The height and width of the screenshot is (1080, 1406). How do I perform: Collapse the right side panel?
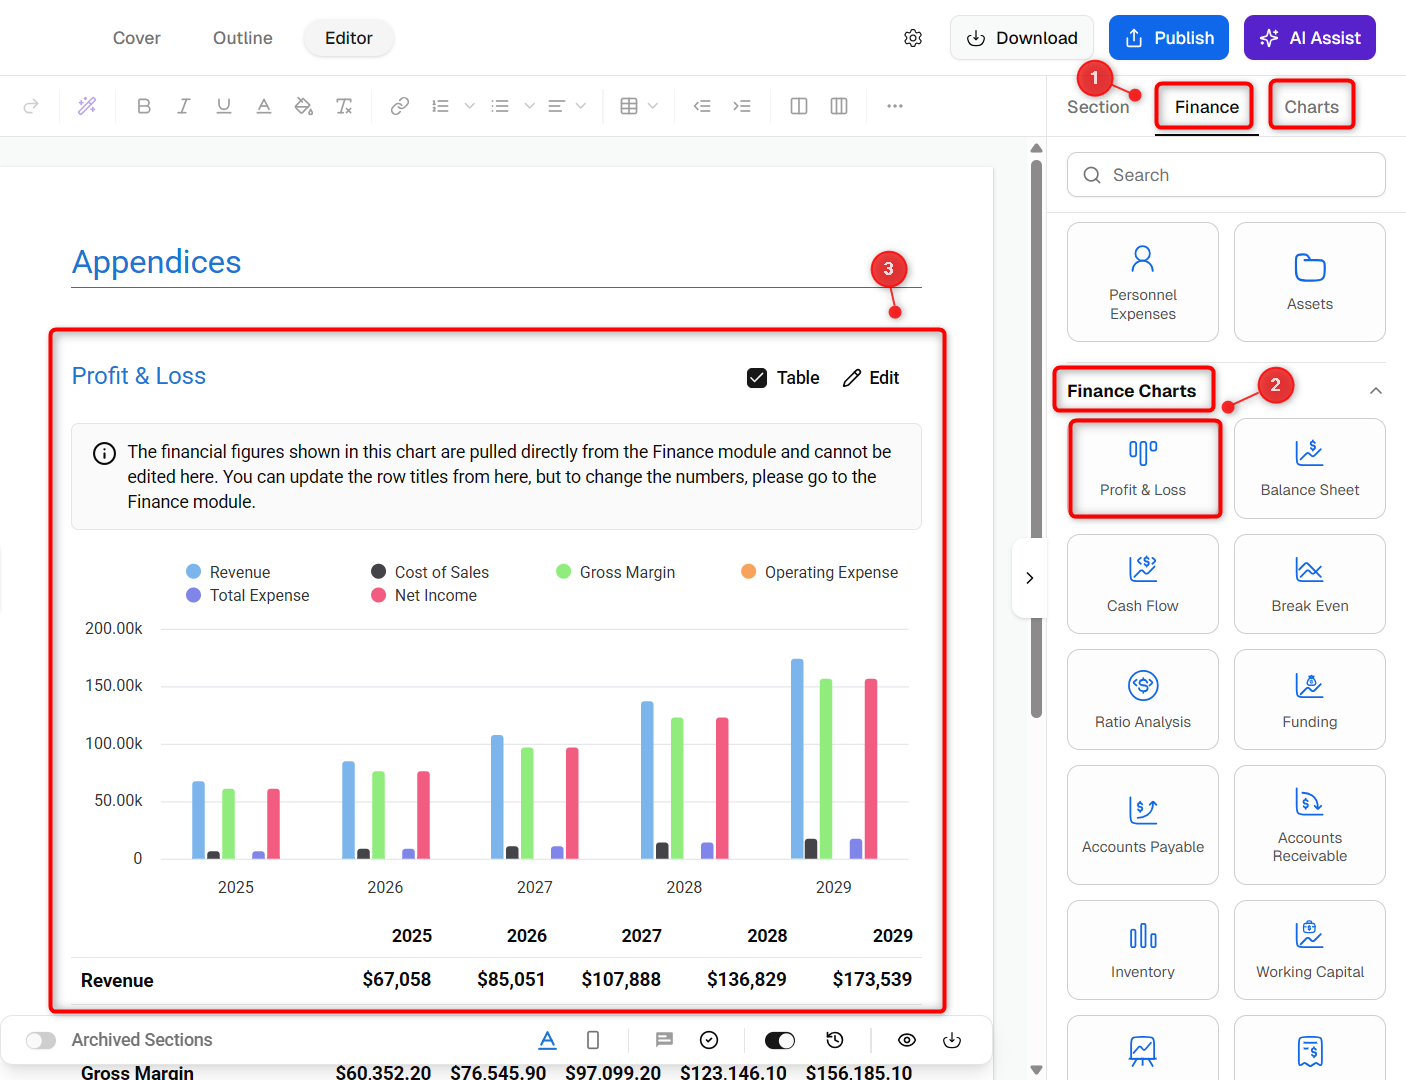[1029, 578]
